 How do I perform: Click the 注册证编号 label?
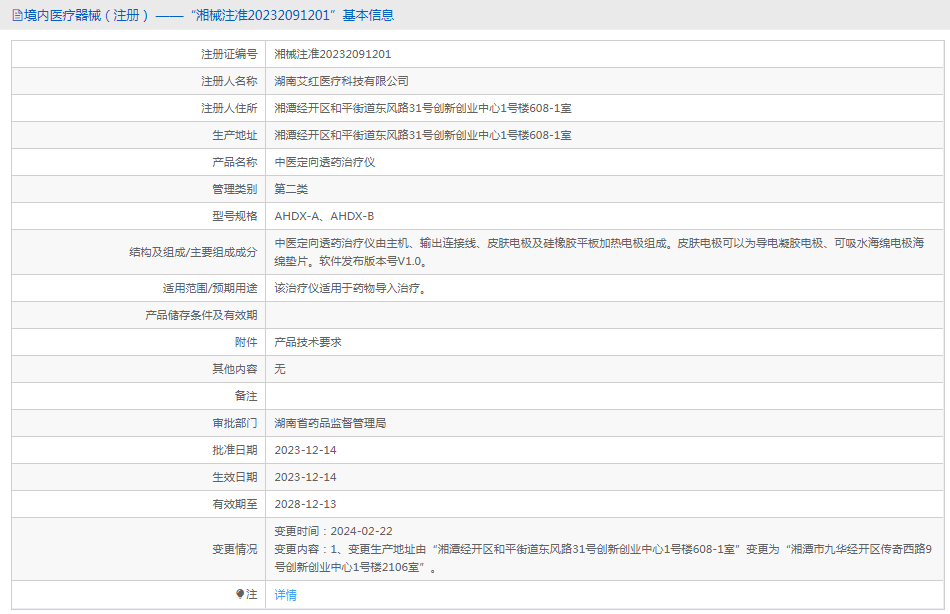pos(229,54)
